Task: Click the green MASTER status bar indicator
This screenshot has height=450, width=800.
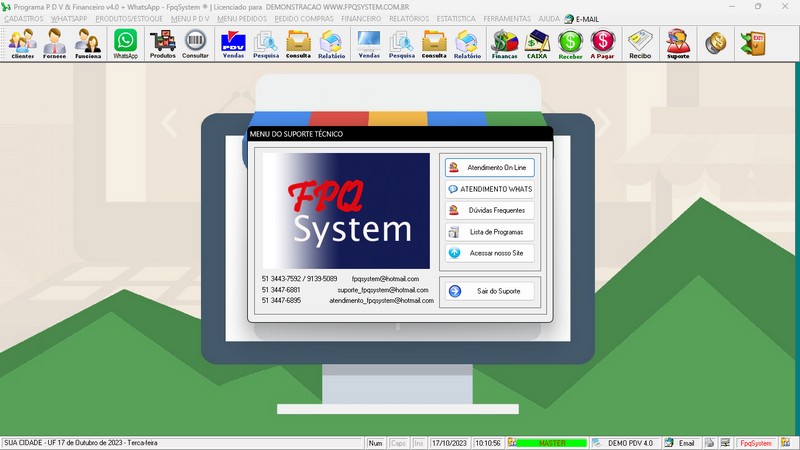Action: click(547, 442)
